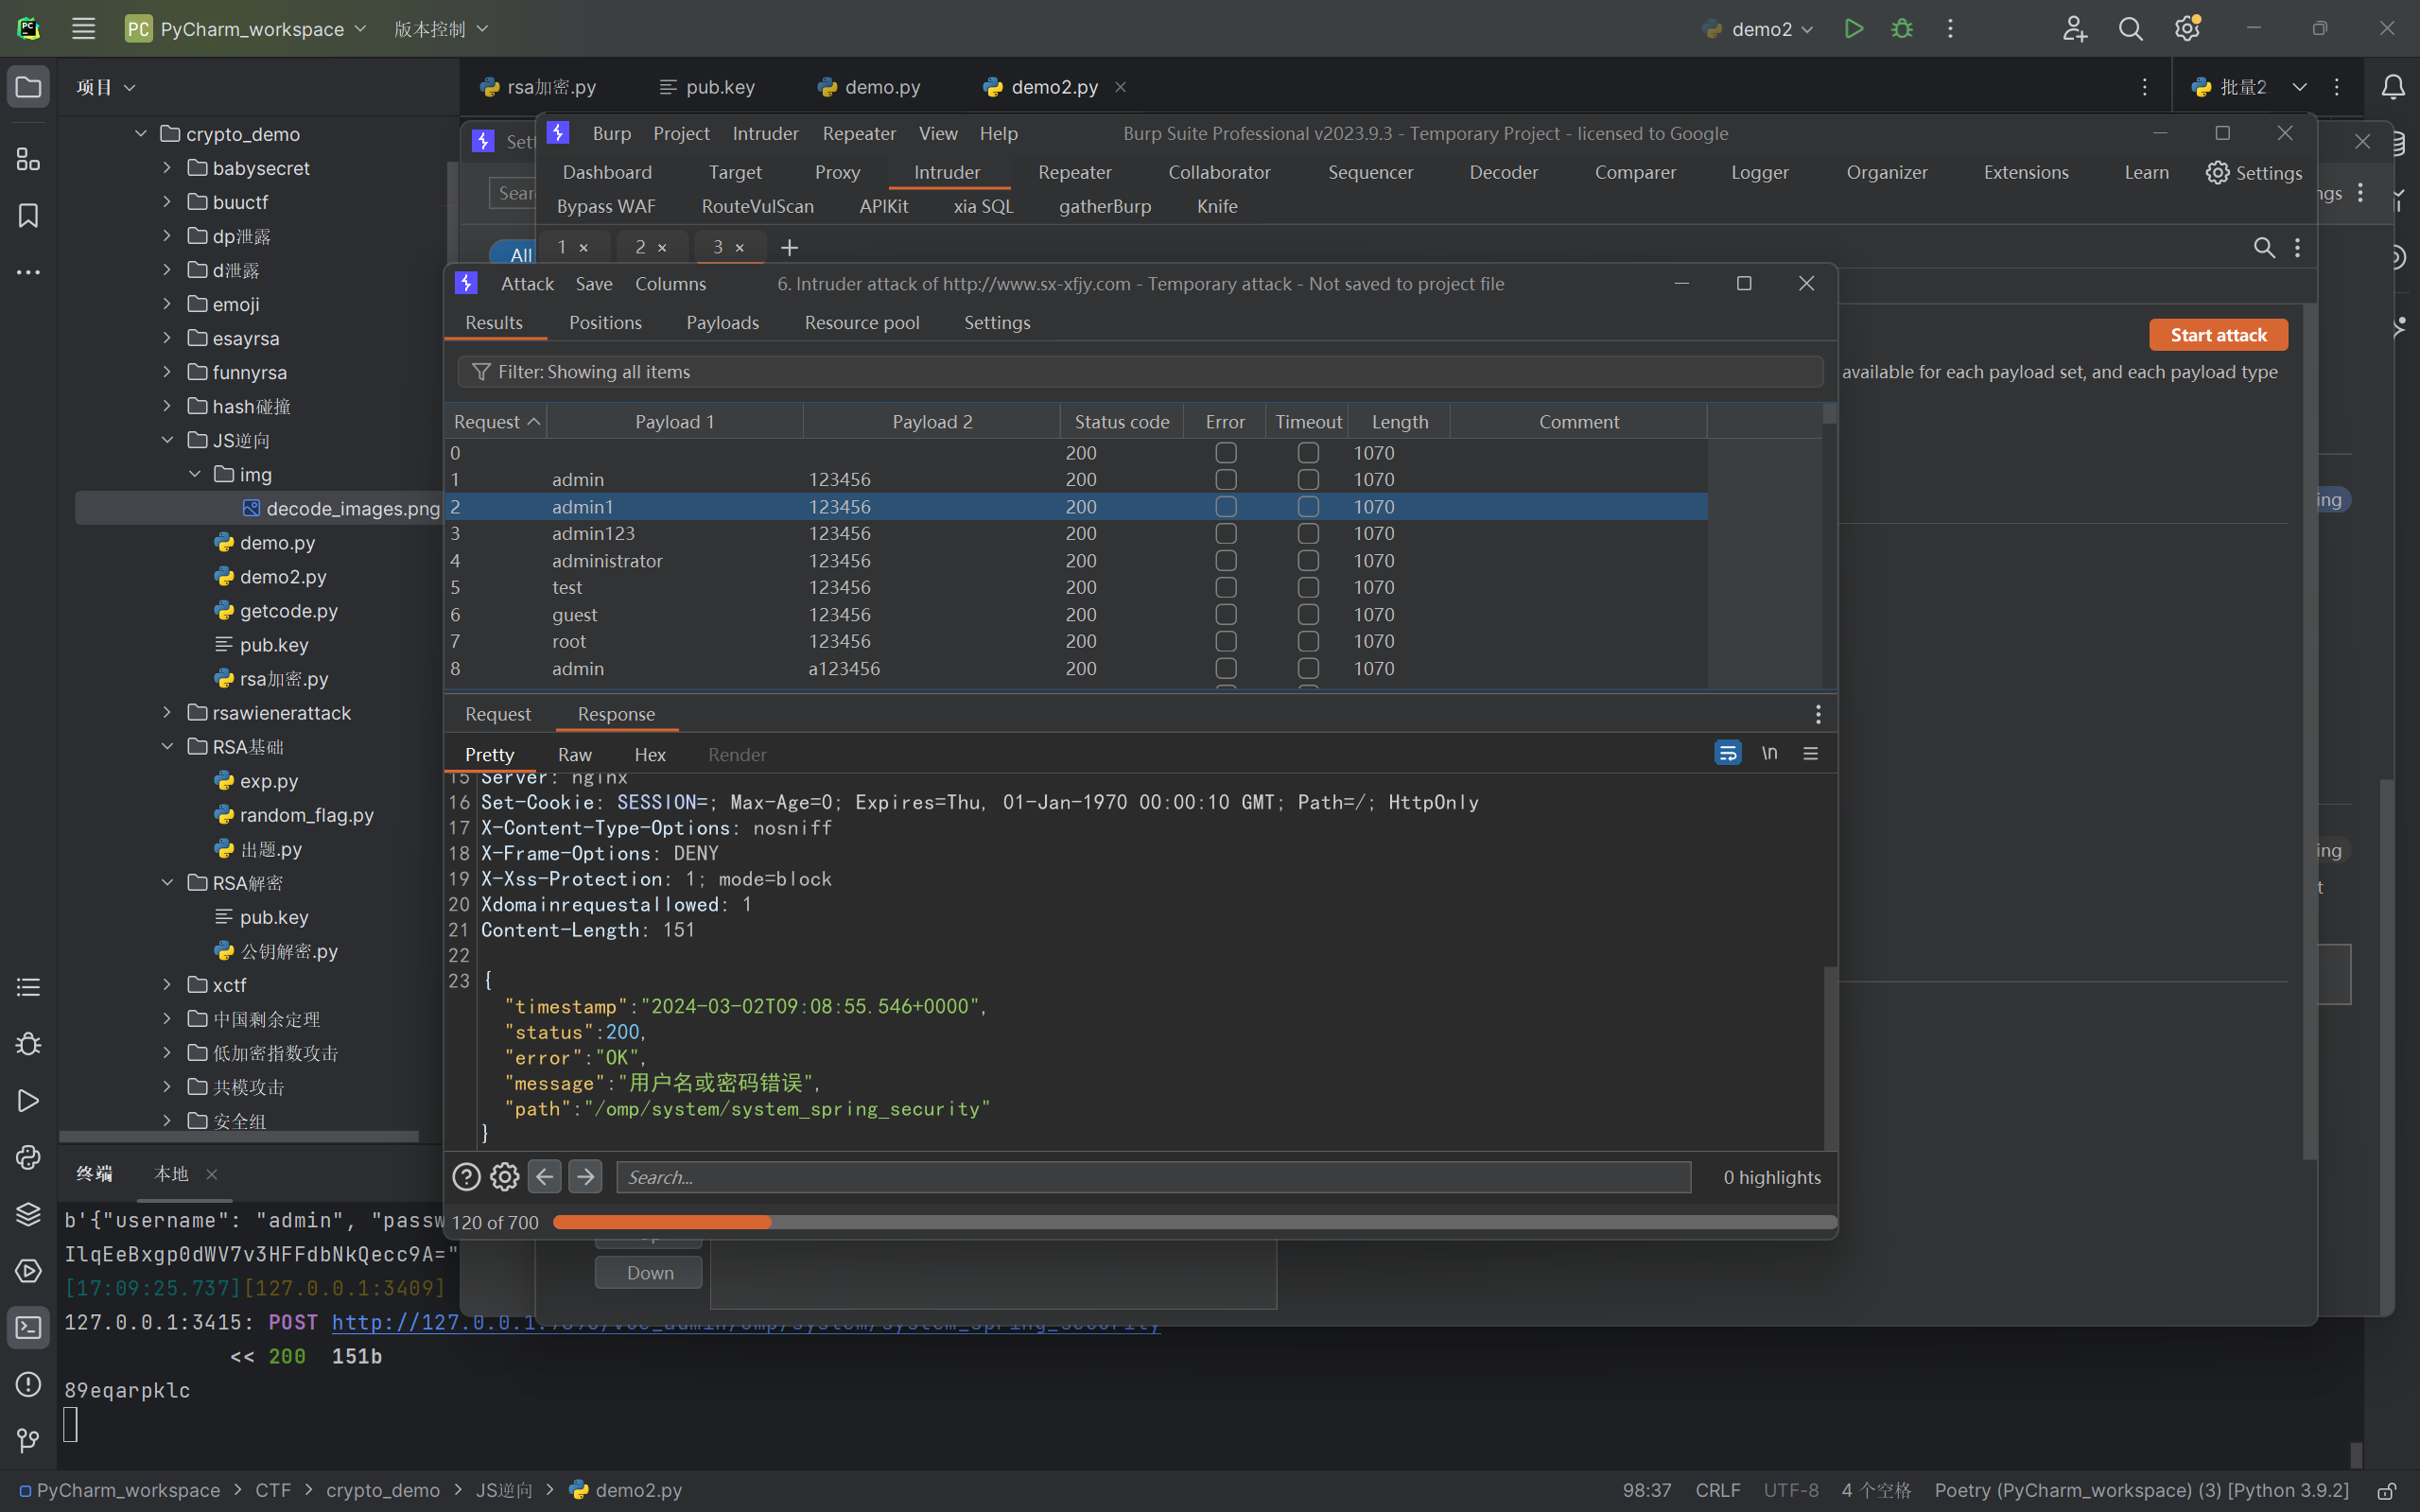Expand the xctf folder
Screen dimensions: 2420x1512
point(167,985)
